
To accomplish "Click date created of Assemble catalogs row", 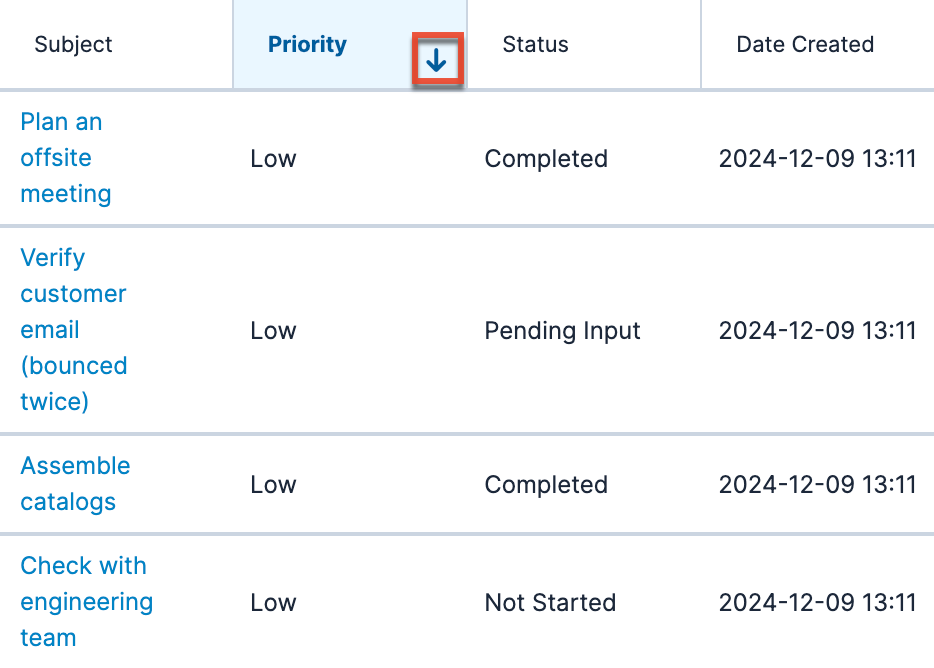I will pos(817,485).
